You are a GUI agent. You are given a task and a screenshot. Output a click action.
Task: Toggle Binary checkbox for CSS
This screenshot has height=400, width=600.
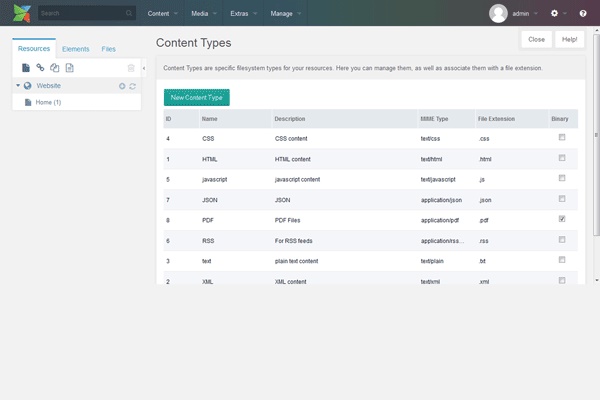click(562, 137)
